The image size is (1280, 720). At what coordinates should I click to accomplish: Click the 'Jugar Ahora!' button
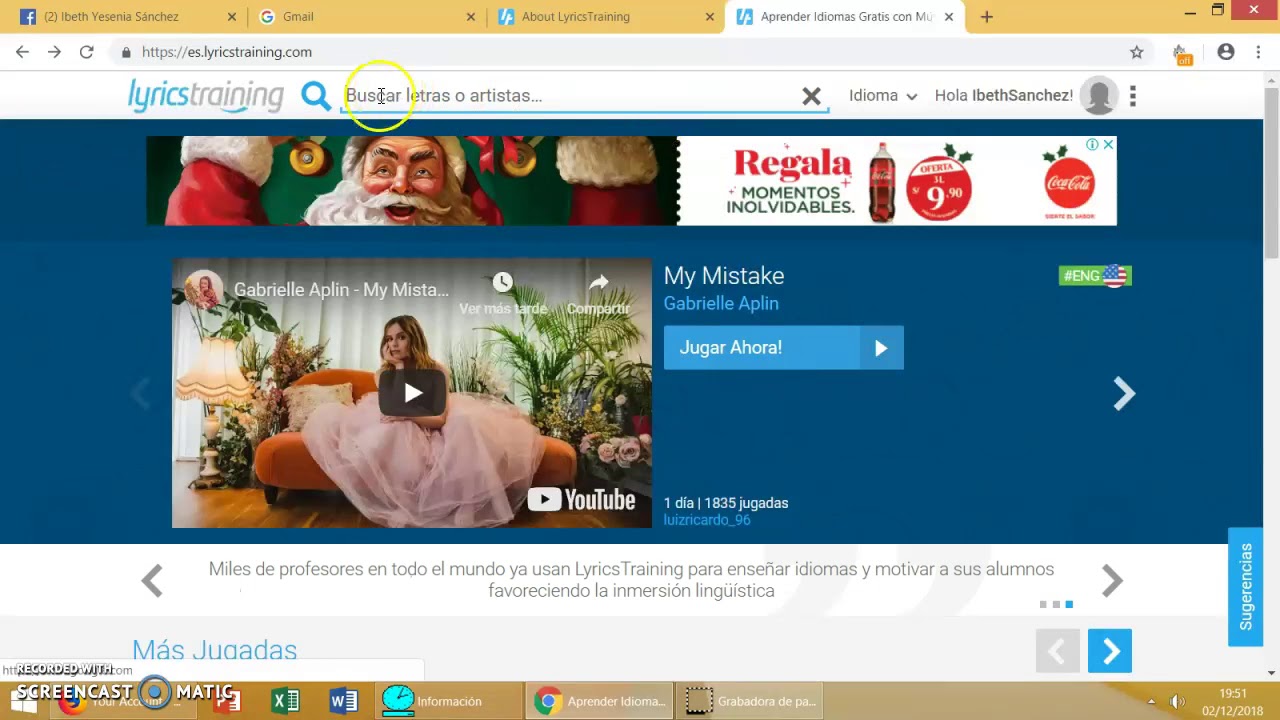[783, 348]
